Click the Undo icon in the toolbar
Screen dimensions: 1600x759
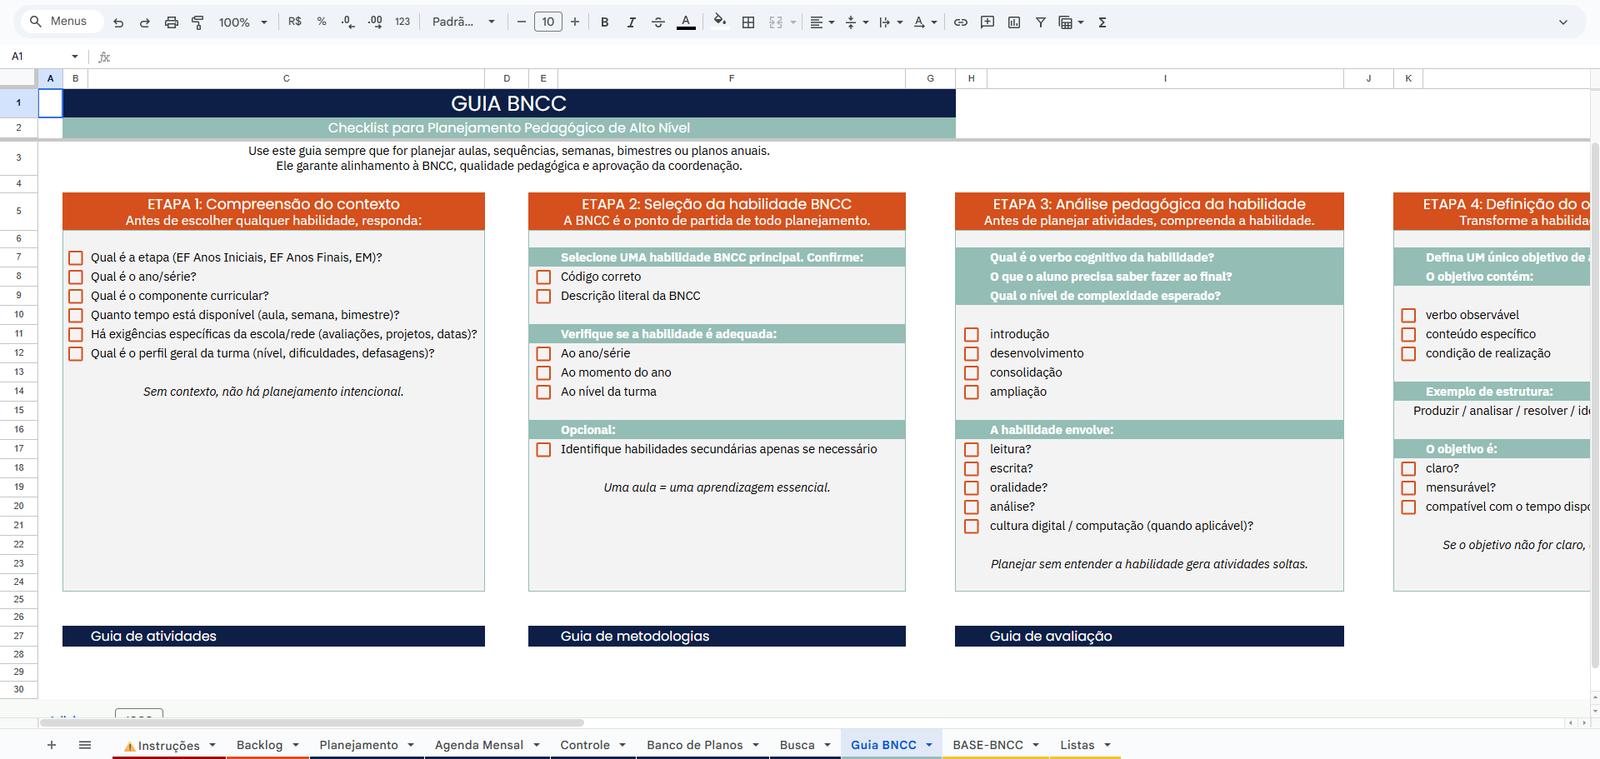pyautogui.click(x=118, y=22)
